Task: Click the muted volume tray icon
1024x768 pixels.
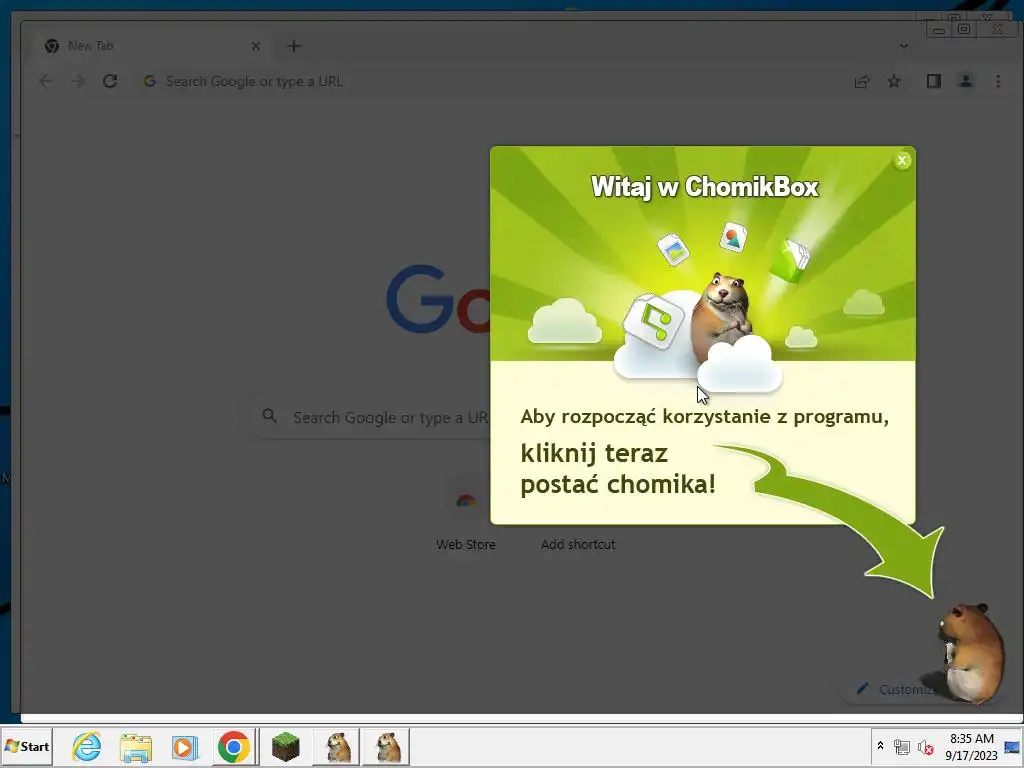Action: [x=925, y=747]
